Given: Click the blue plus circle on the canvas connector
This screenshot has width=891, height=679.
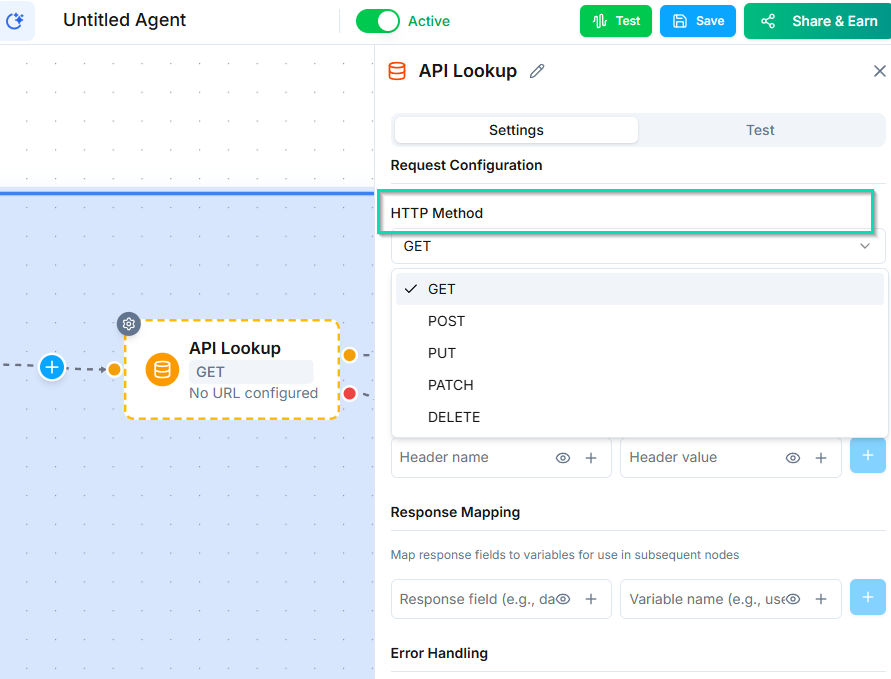Looking at the screenshot, I should [52, 367].
